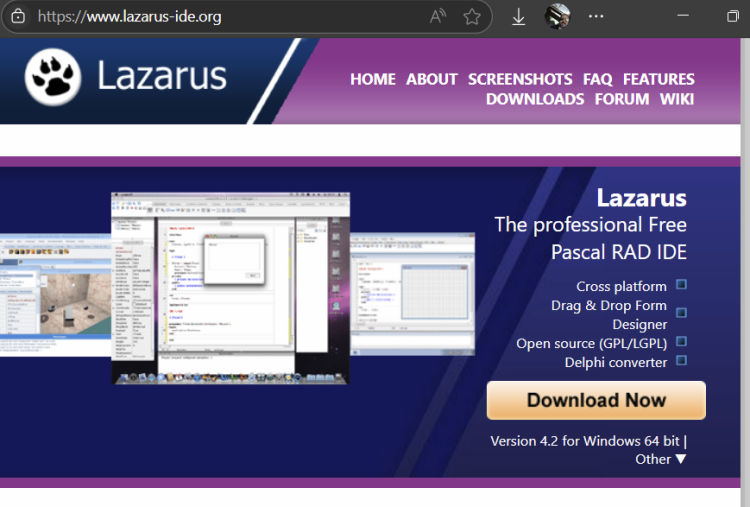Viewport: 750px width, 507px height.
Task: Open the site information padlock icon
Action: pyautogui.click(x=18, y=16)
